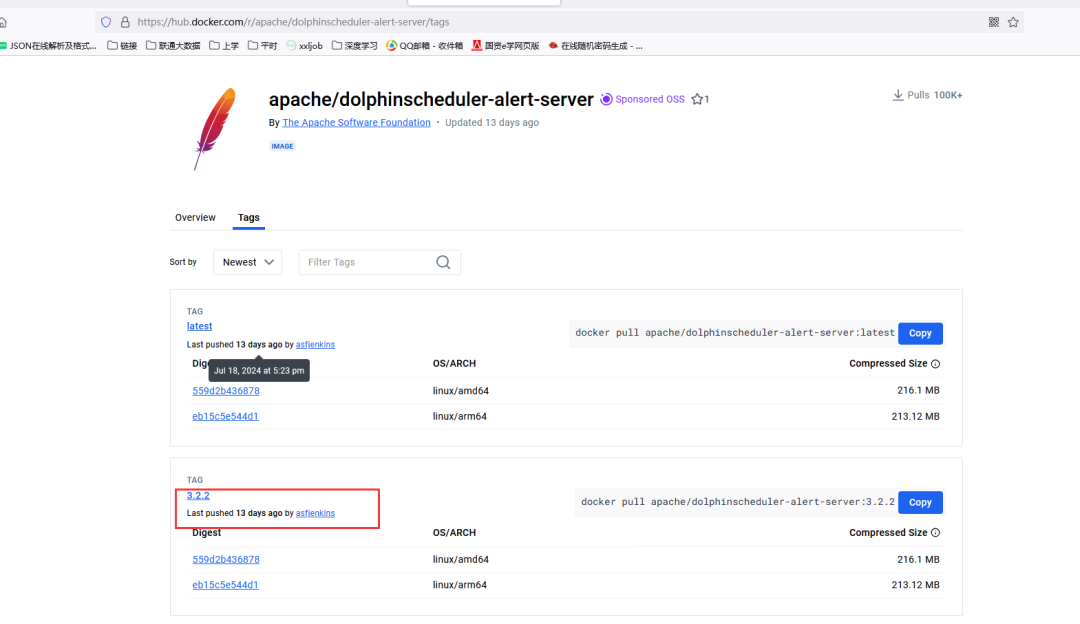Click linux/amd64 in the latest tag row
1080x624 pixels.
tap(461, 391)
